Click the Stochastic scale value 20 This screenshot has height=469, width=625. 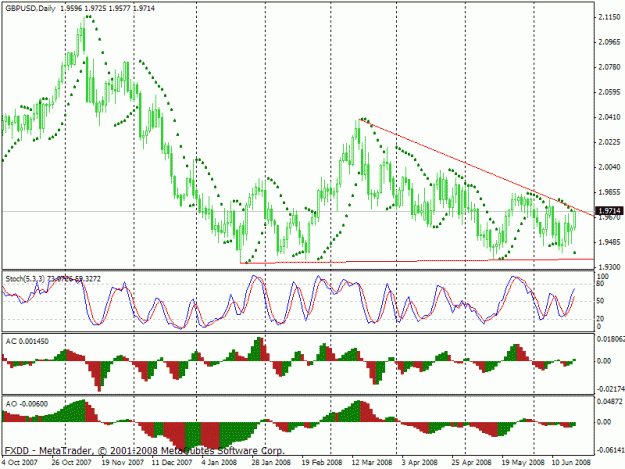[x=600, y=319]
